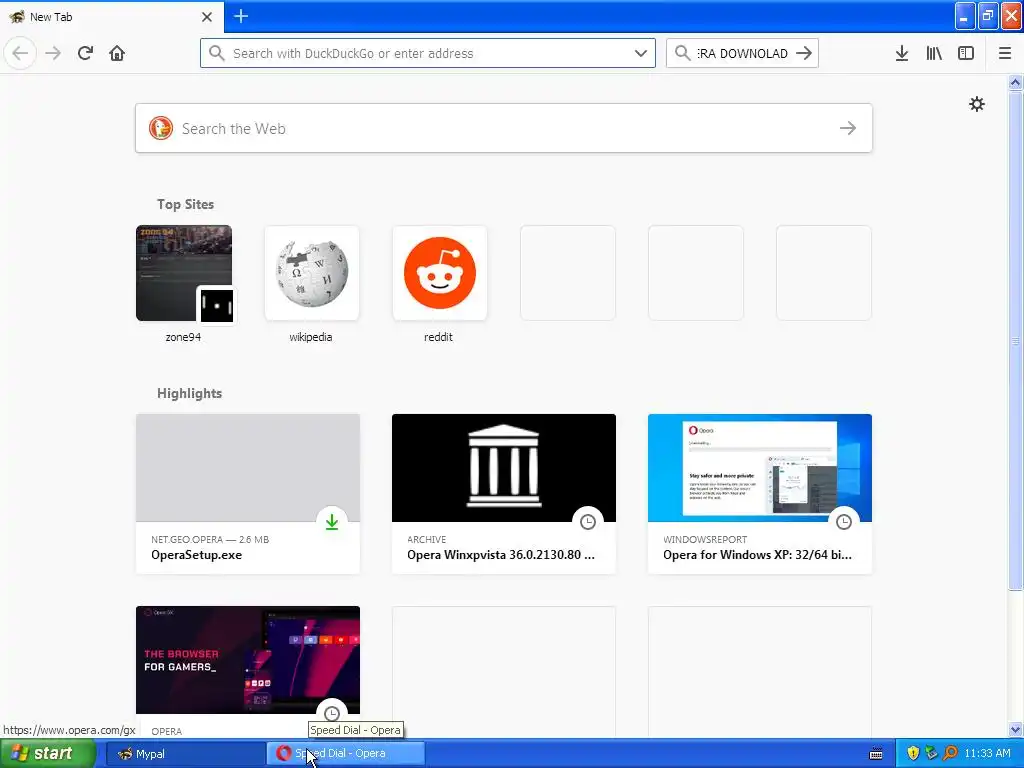Screen dimensions: 1024x768
Task: Click the on-screen keyboard tray icon
Action: coord(876,754)
